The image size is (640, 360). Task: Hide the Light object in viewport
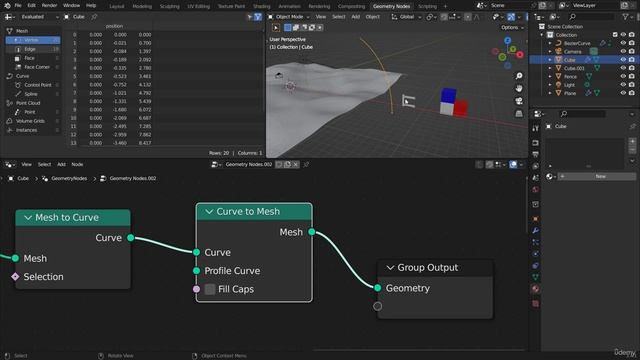tap(623, 85)
